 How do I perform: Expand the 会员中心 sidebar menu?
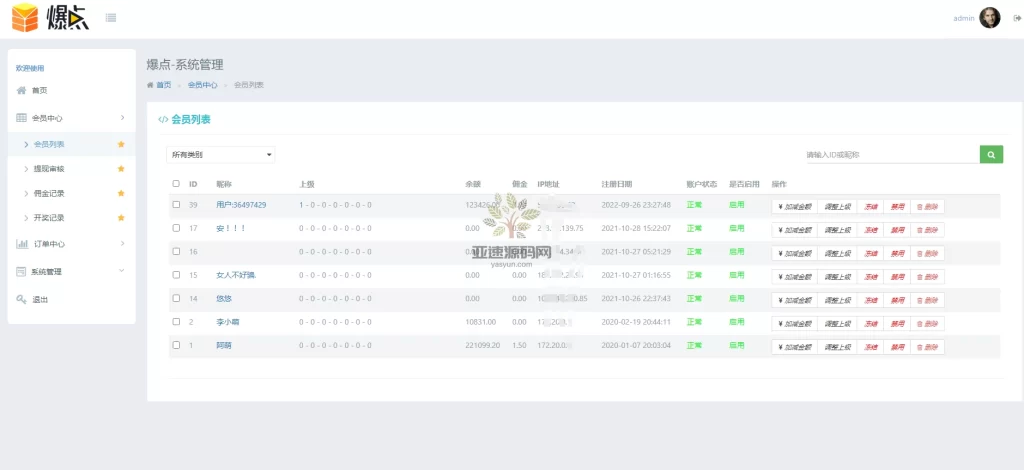coord(71,118)
